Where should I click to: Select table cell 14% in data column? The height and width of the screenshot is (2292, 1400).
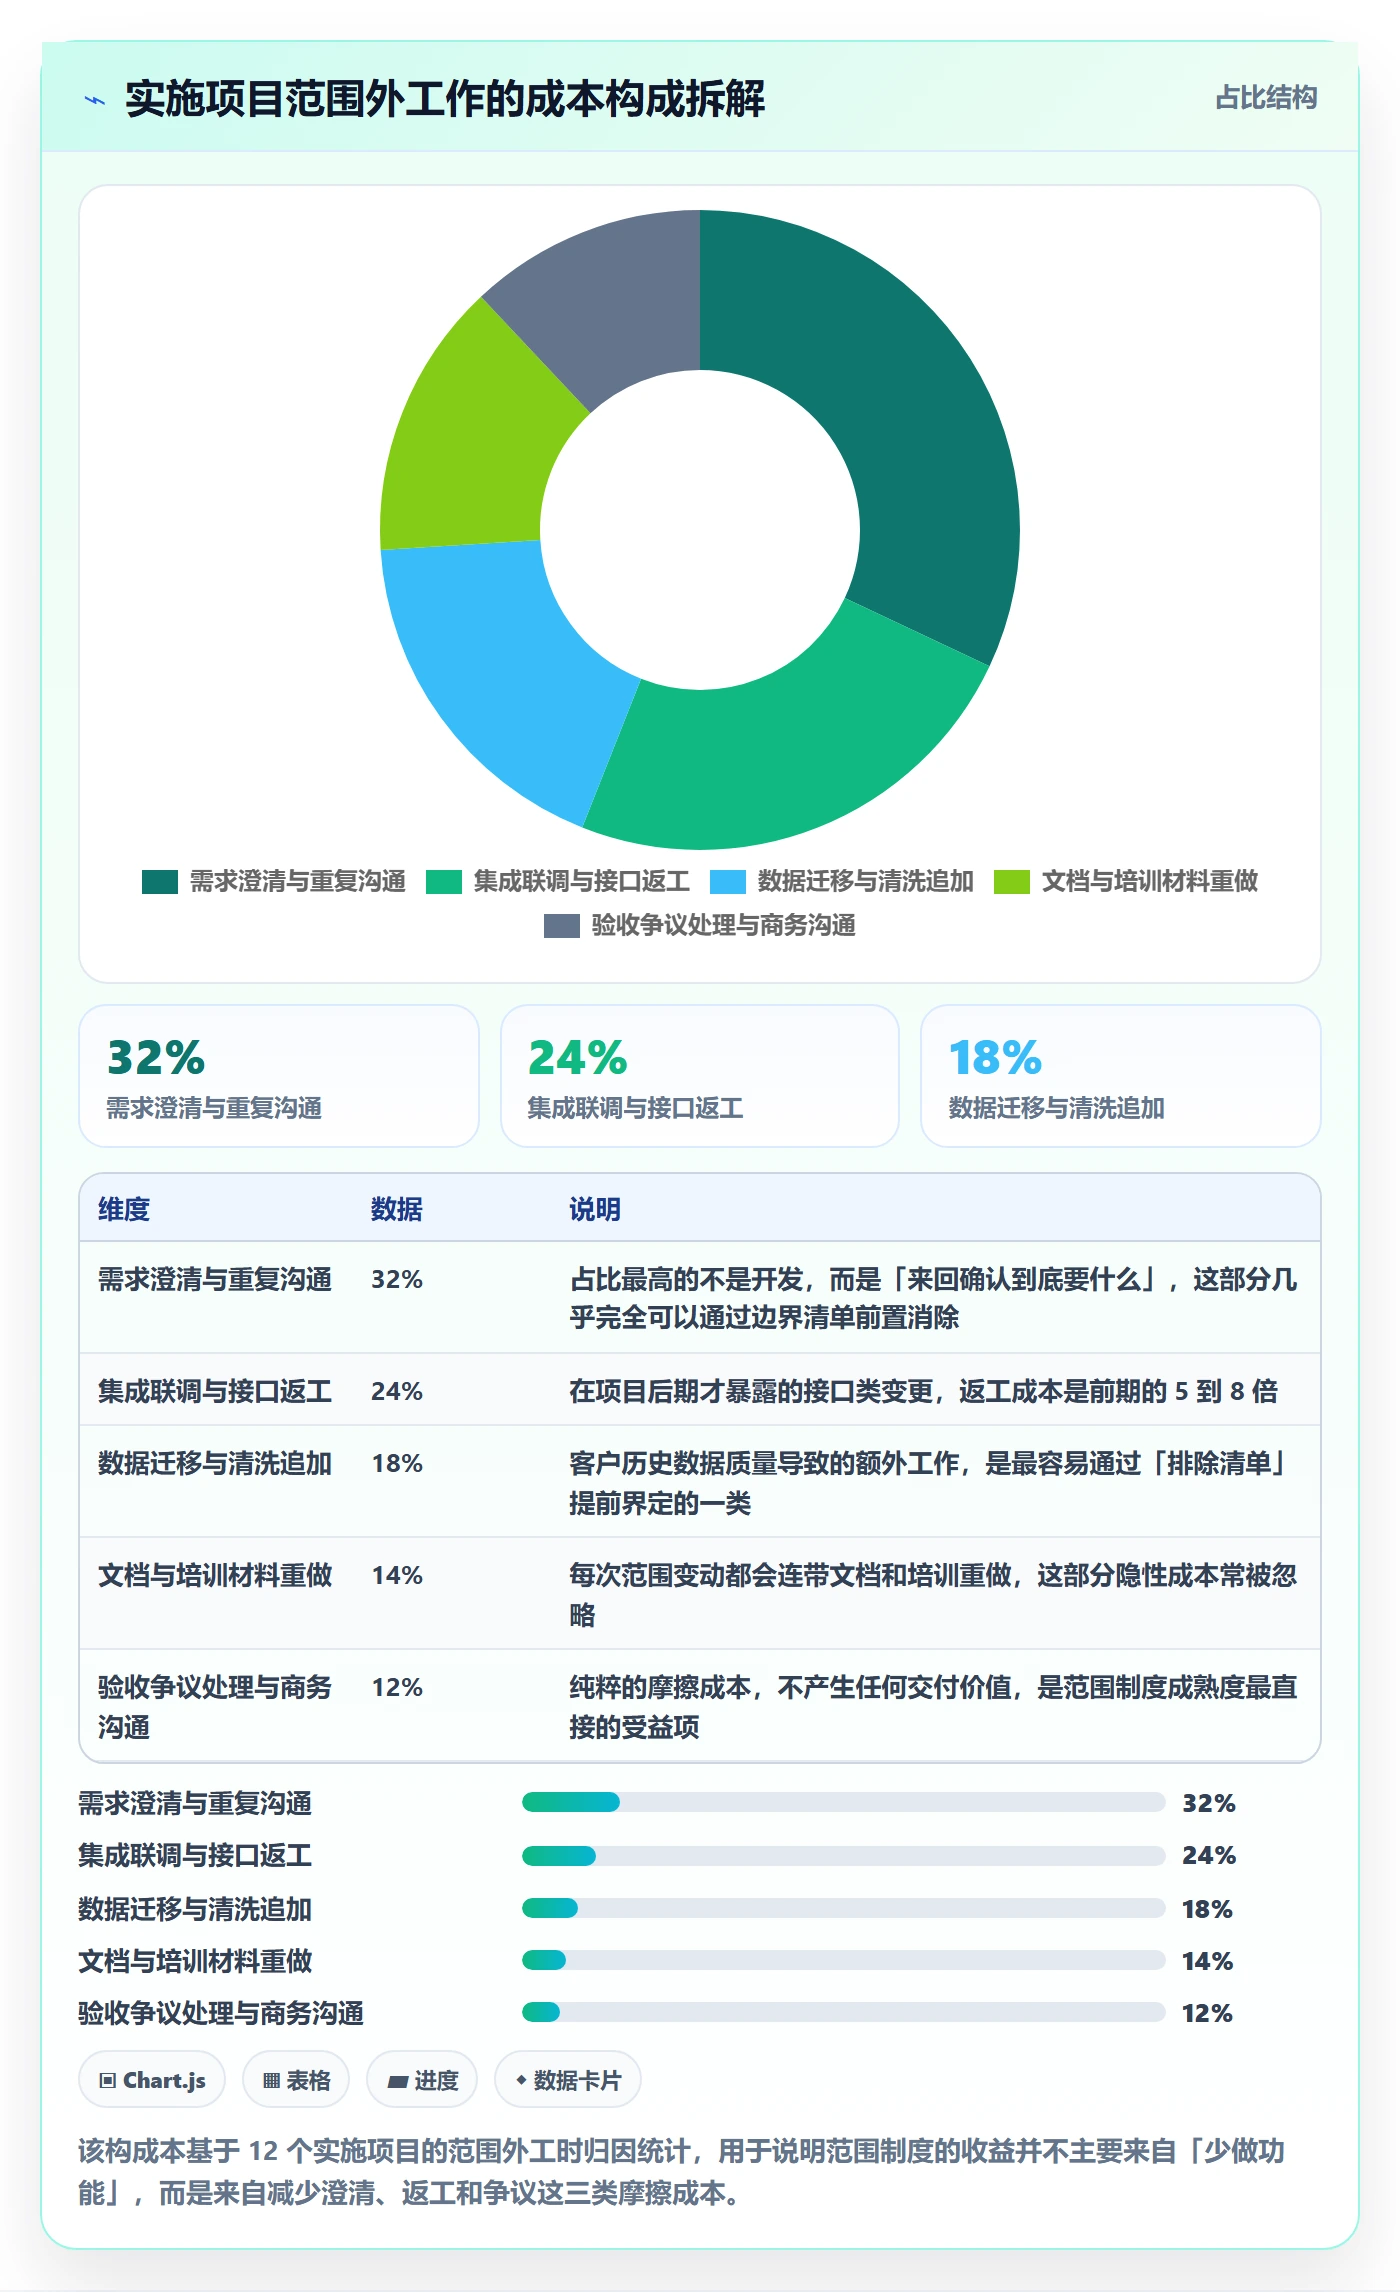[x=397, y=1575]
